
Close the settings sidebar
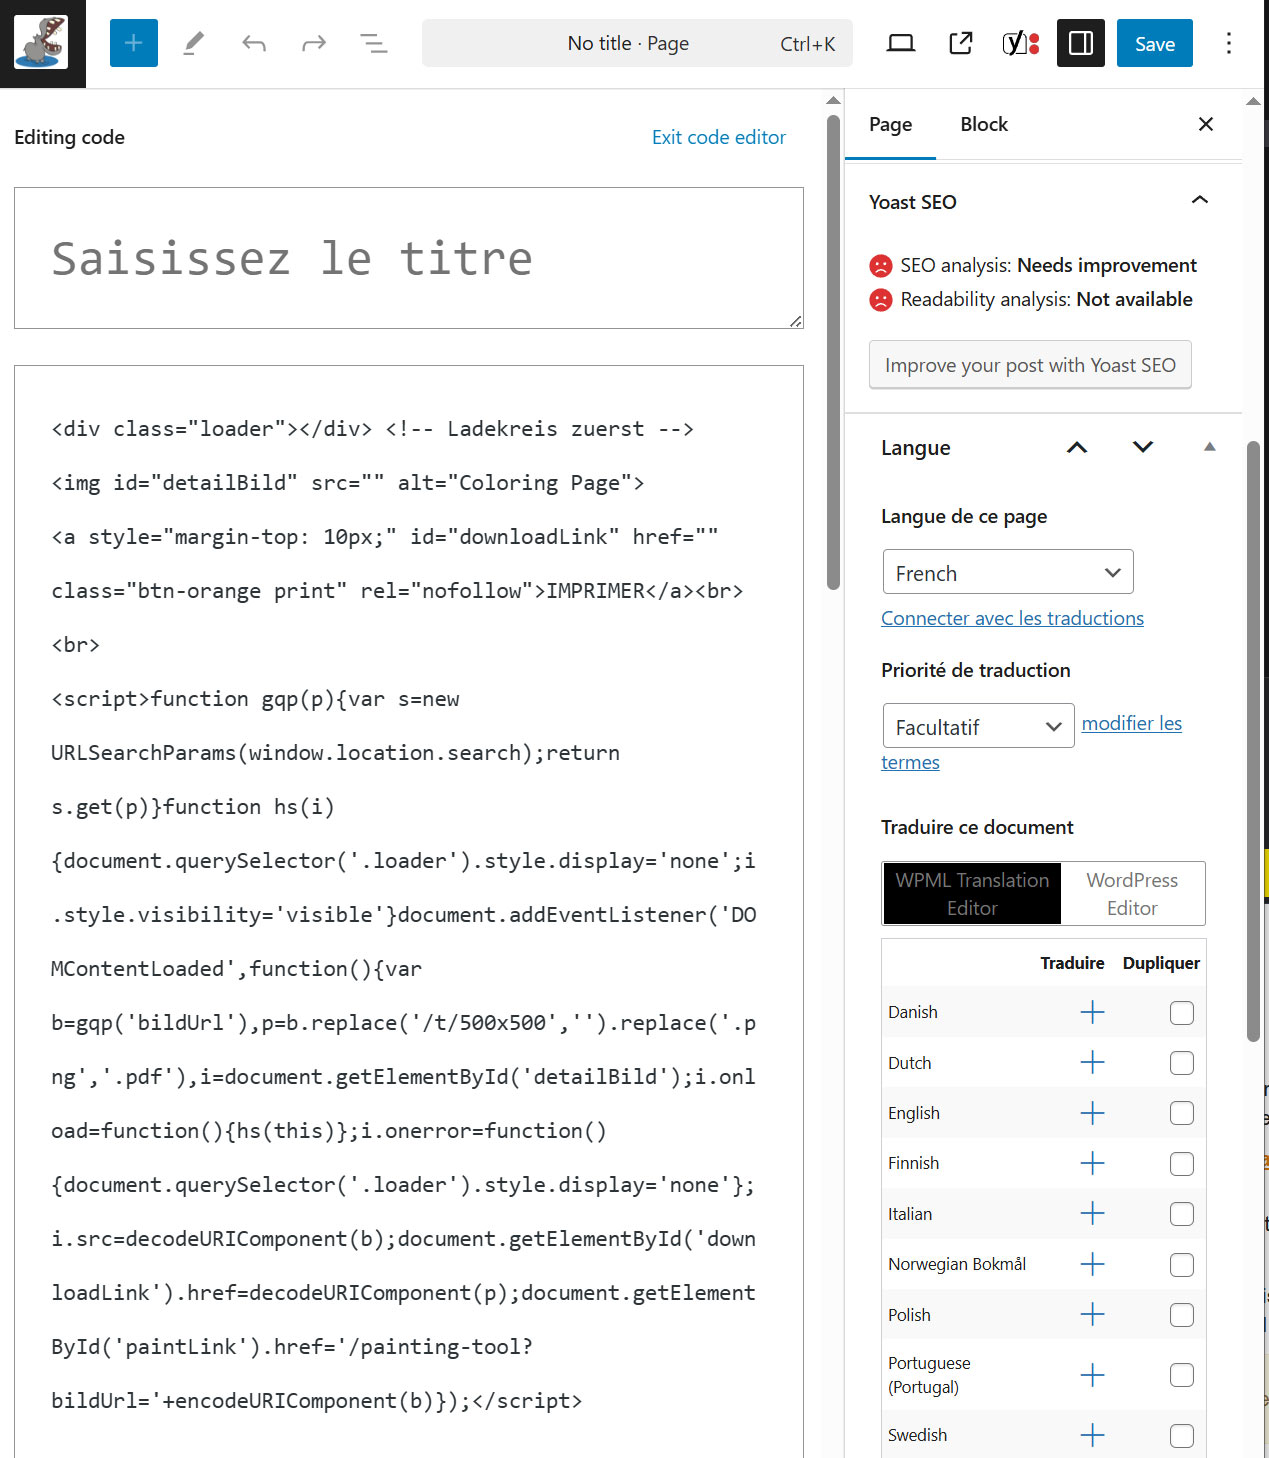[1206, 124]
